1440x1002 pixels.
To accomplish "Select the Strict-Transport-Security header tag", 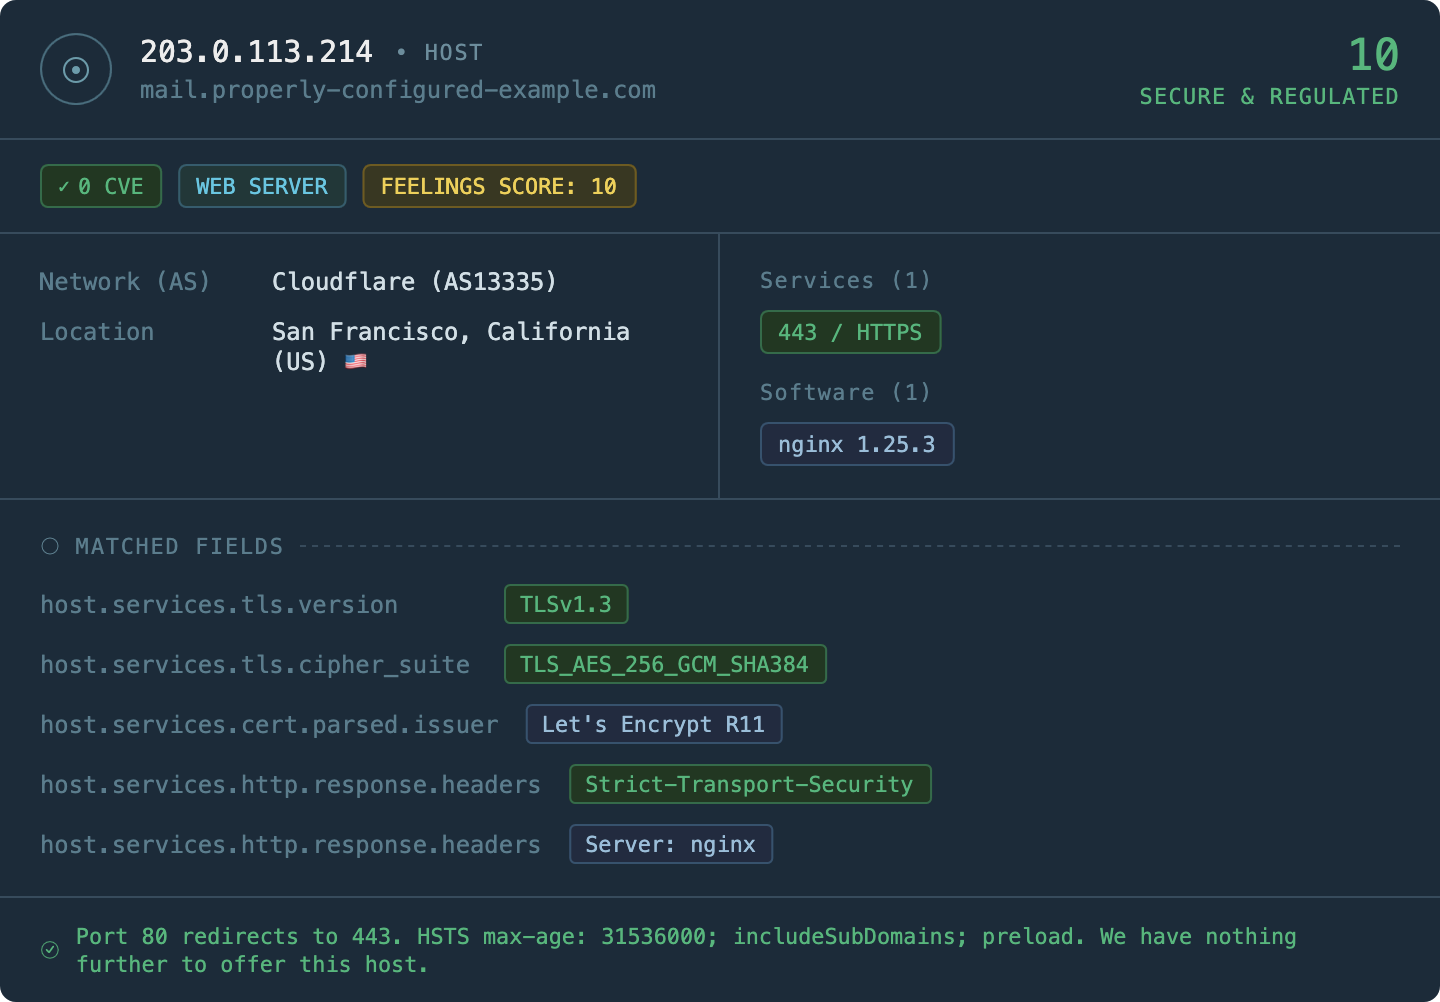I will 750,785.
